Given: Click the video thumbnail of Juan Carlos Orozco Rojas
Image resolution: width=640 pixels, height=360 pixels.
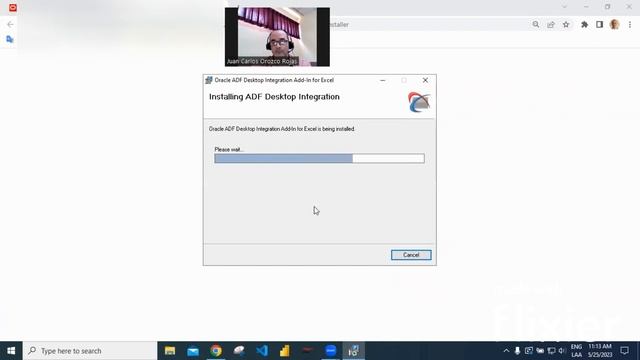Looking at the screenshot, I should click(x=277, y=37).
